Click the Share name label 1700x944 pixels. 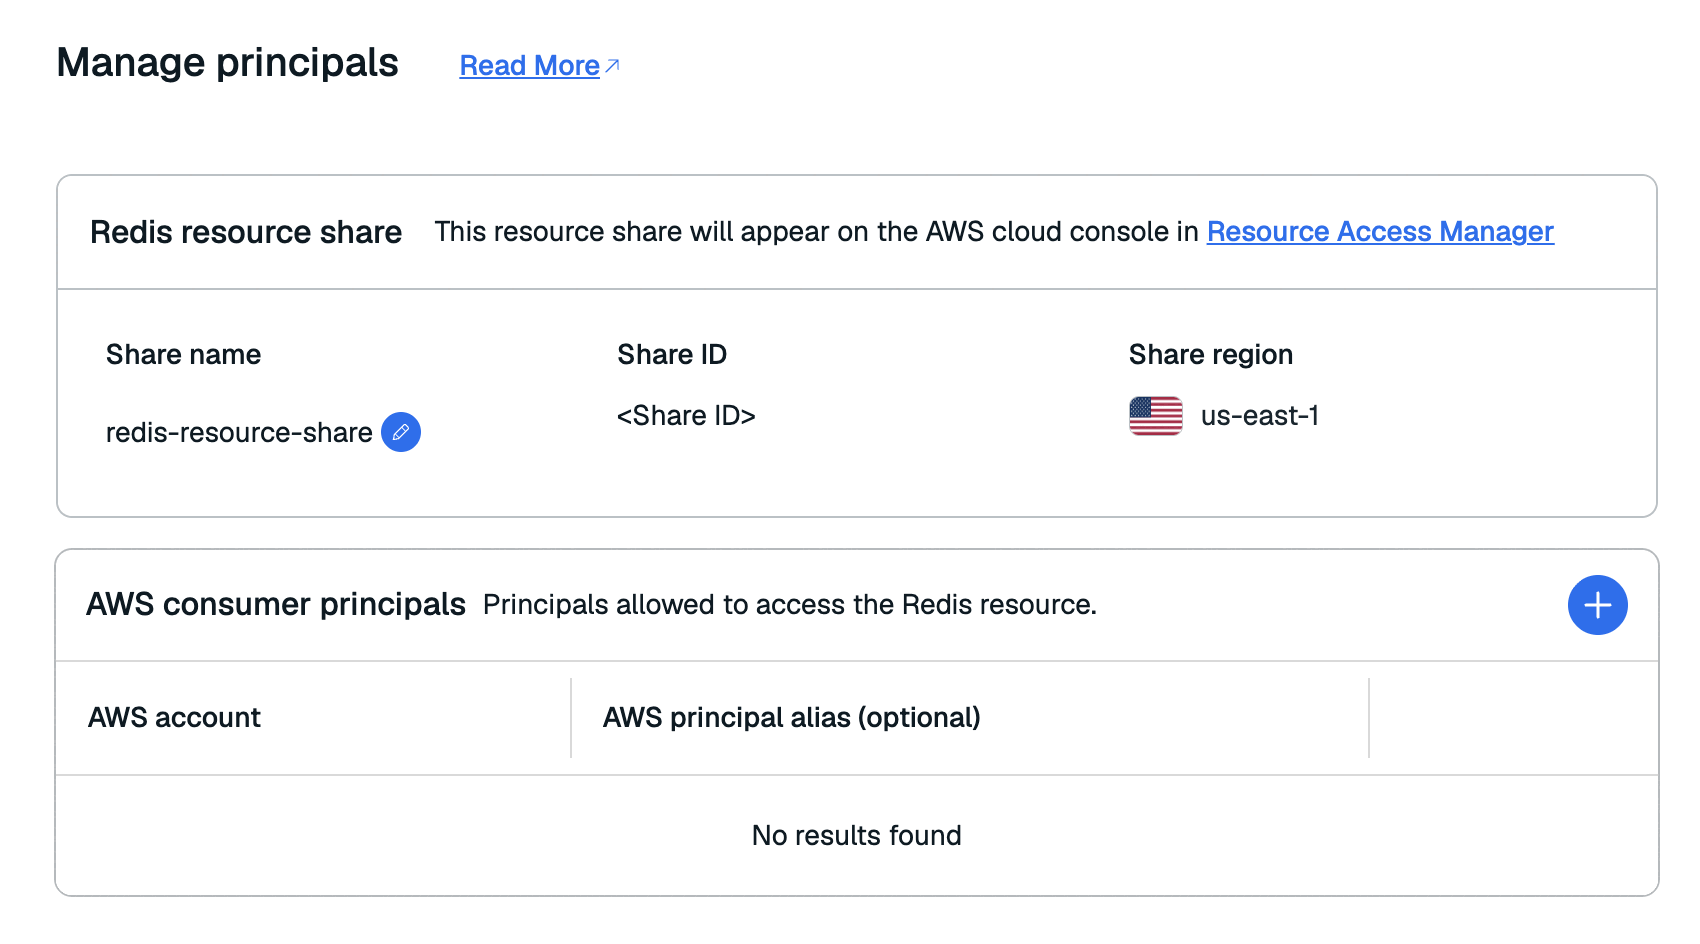pos(183,355)
